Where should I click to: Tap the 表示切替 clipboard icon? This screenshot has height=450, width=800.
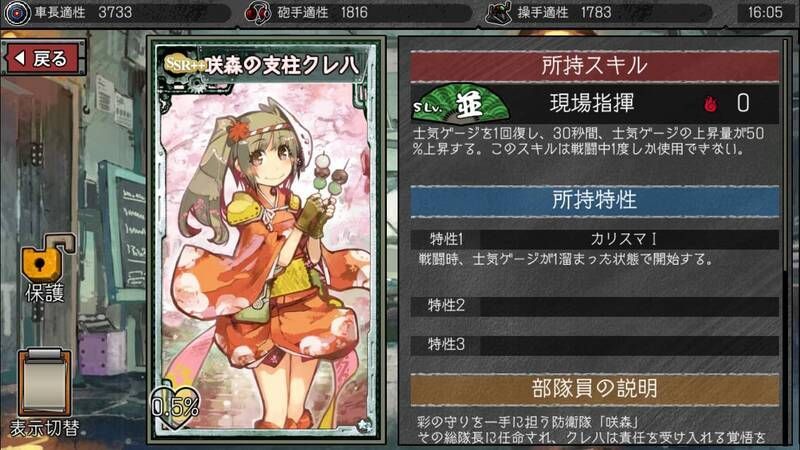(45, 382)
